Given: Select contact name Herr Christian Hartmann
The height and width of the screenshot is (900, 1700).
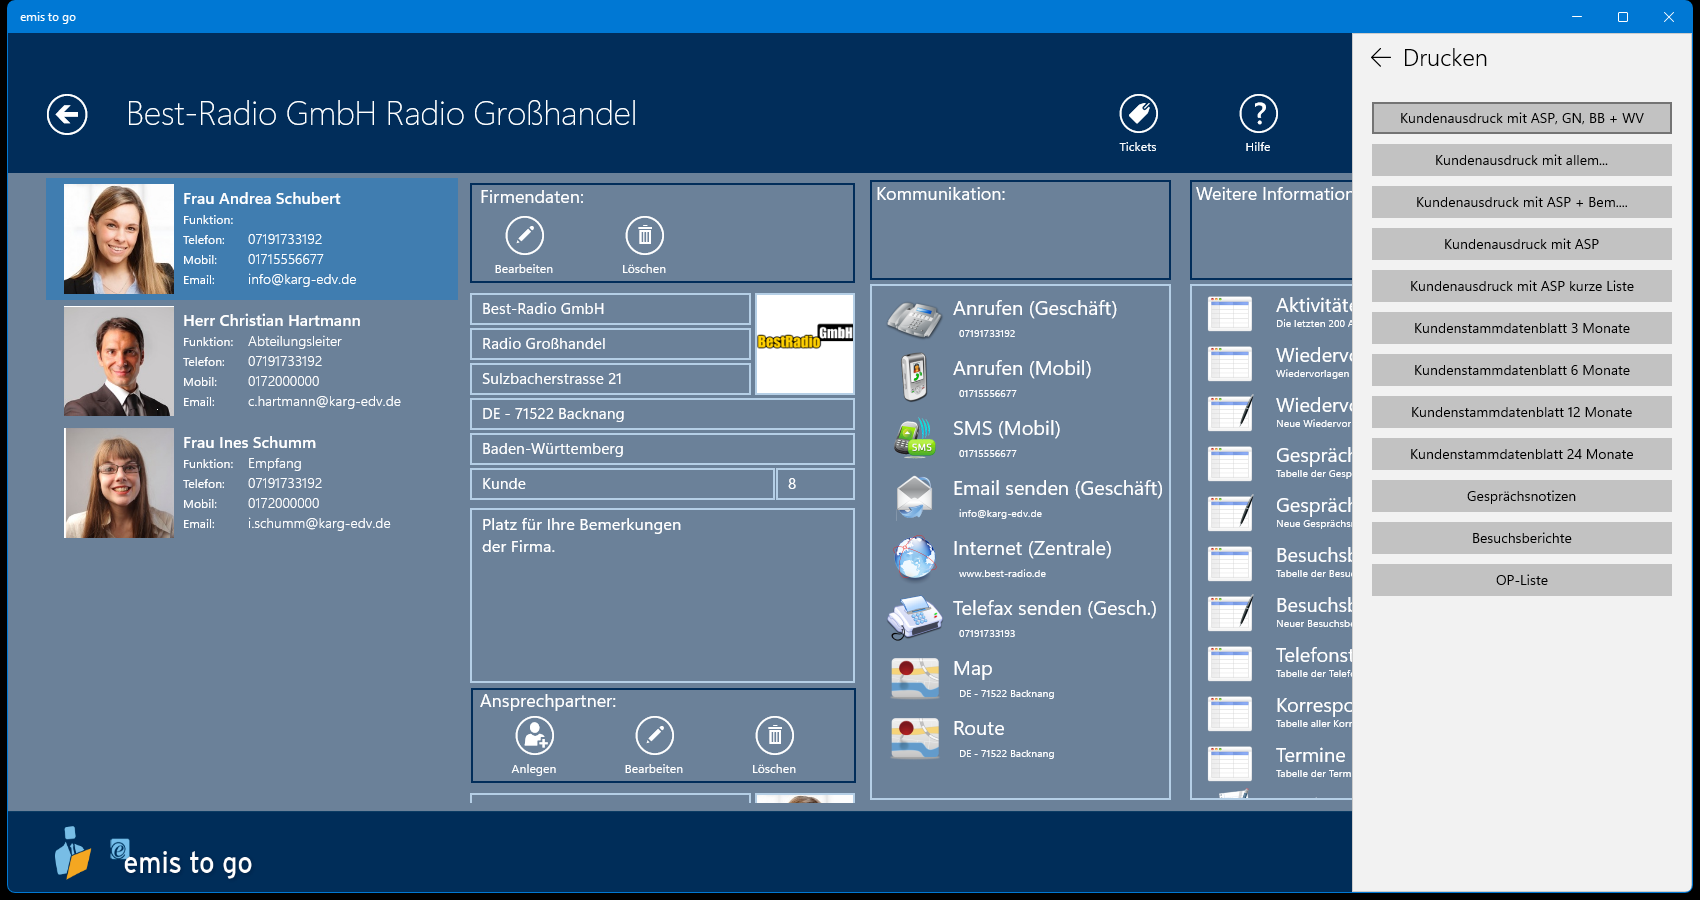Looking at the screenshot, I should 272,321.
